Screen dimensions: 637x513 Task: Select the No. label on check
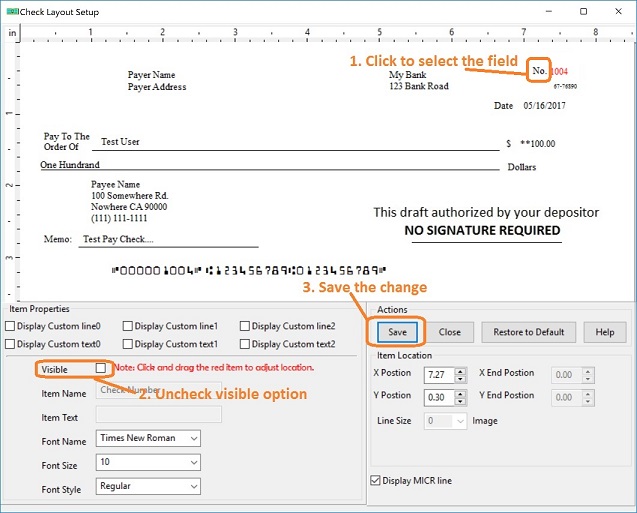(539, 71)
